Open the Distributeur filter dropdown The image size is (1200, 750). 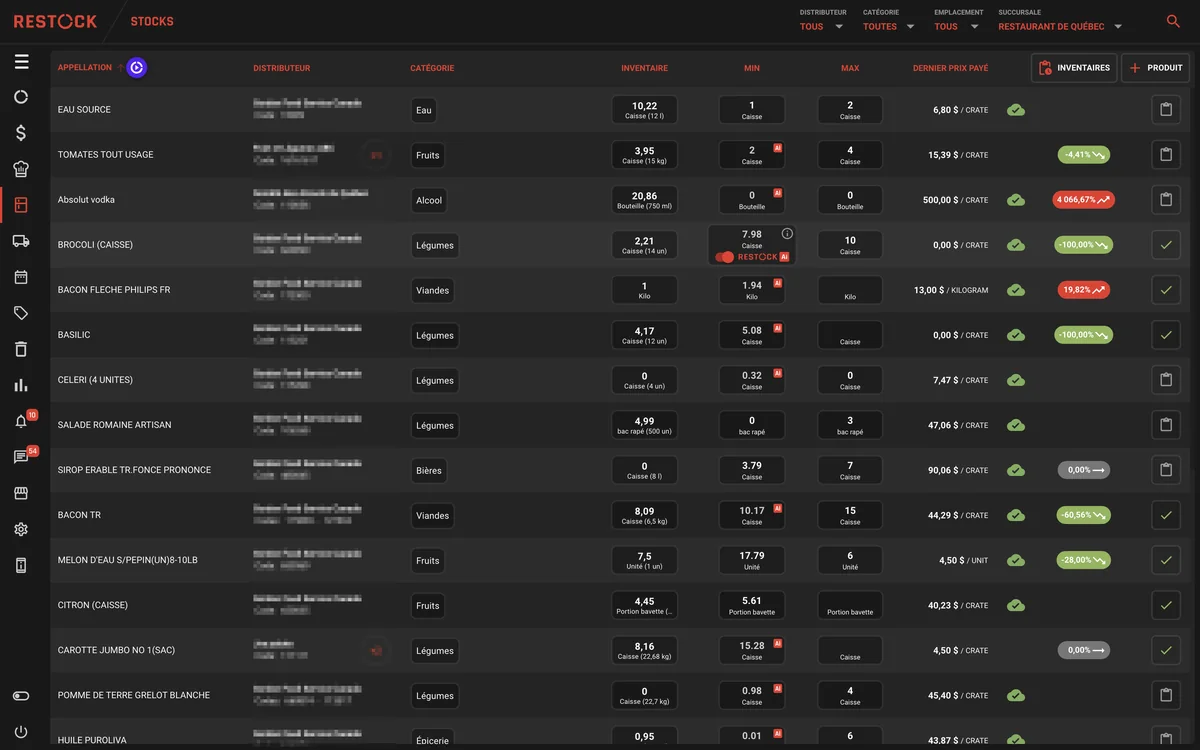tap(822, 26)
